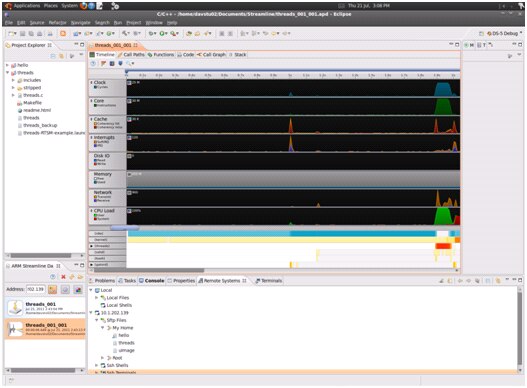The height and width of the screenshot is (388, 527).
Task: Open the Applications menu in the system panel
Action: point(27,6)
